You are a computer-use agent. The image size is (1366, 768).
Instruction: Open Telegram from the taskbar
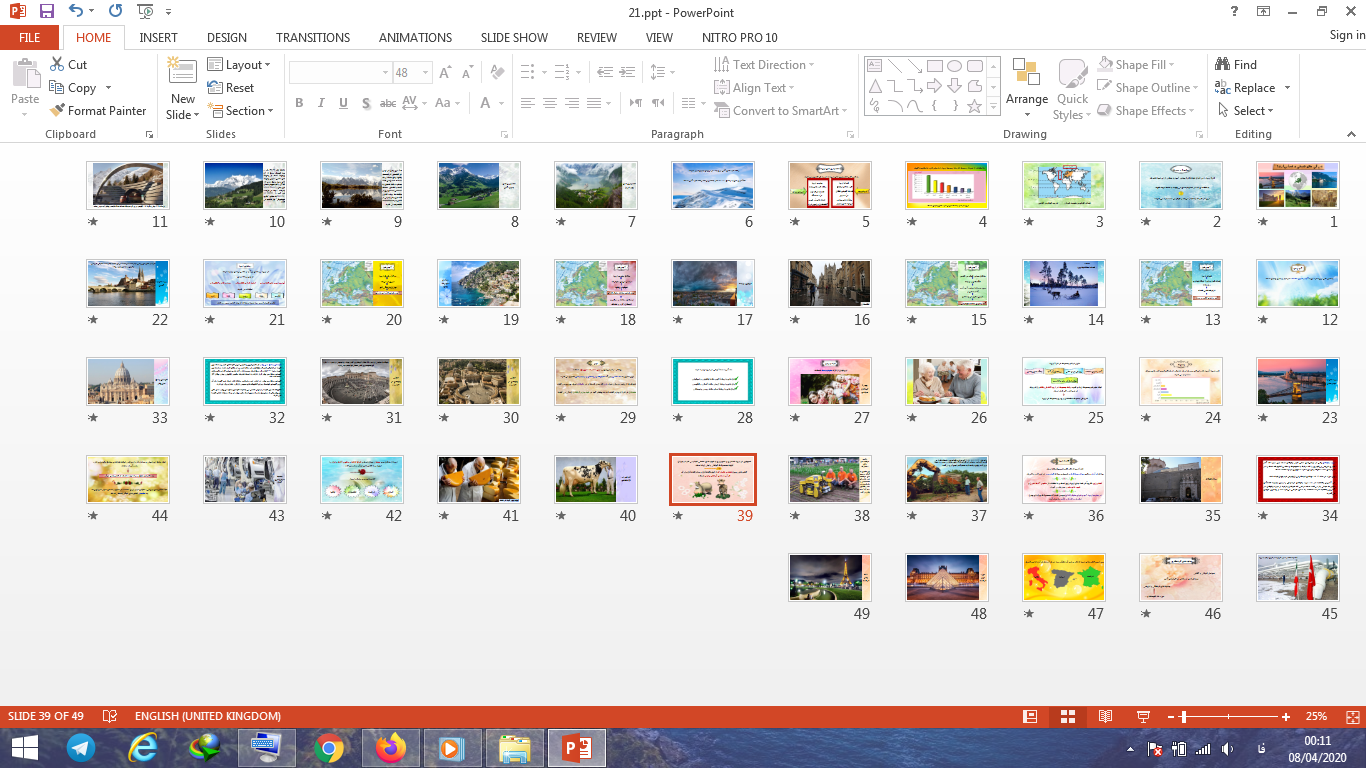coord(81,748)
